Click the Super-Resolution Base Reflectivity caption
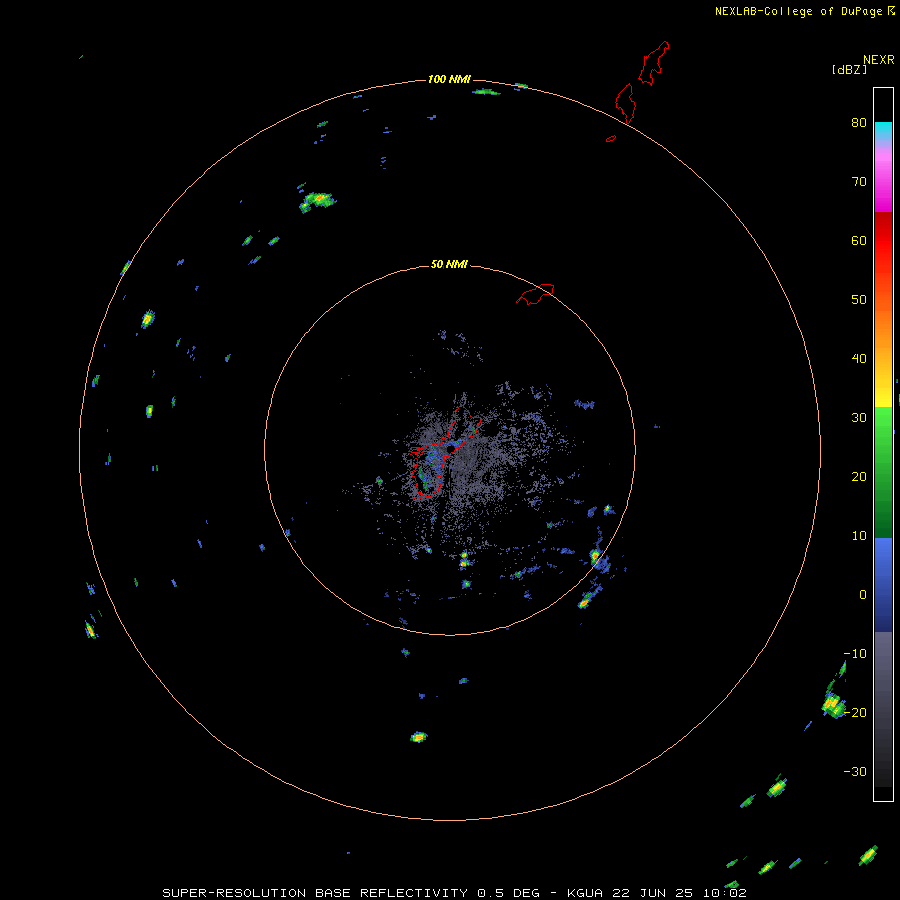Image resolution: width=900 pixels, height=900 pixels. pyautogui.click(x=454, y=893)
